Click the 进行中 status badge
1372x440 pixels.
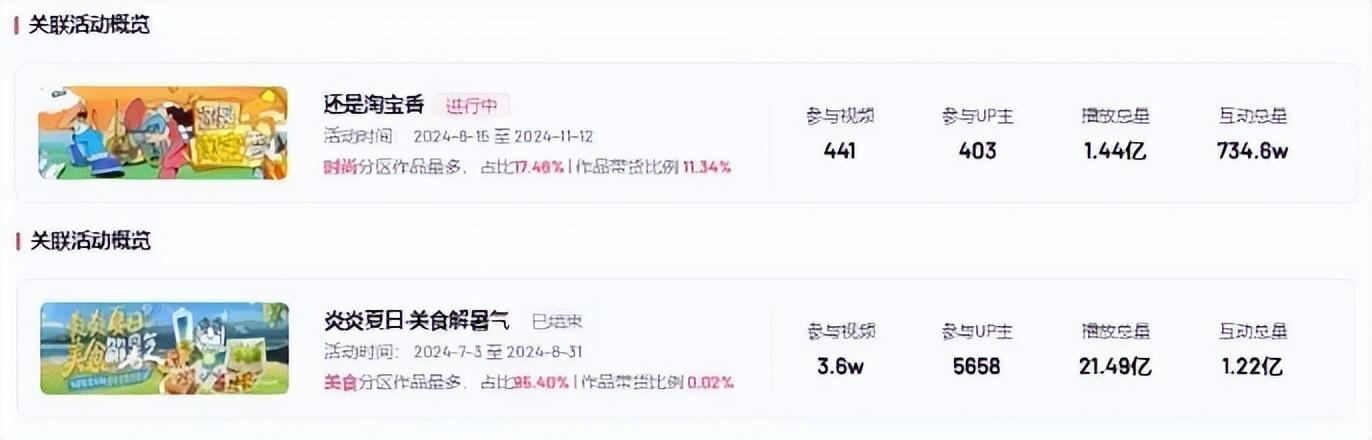(x=472, y=105)
